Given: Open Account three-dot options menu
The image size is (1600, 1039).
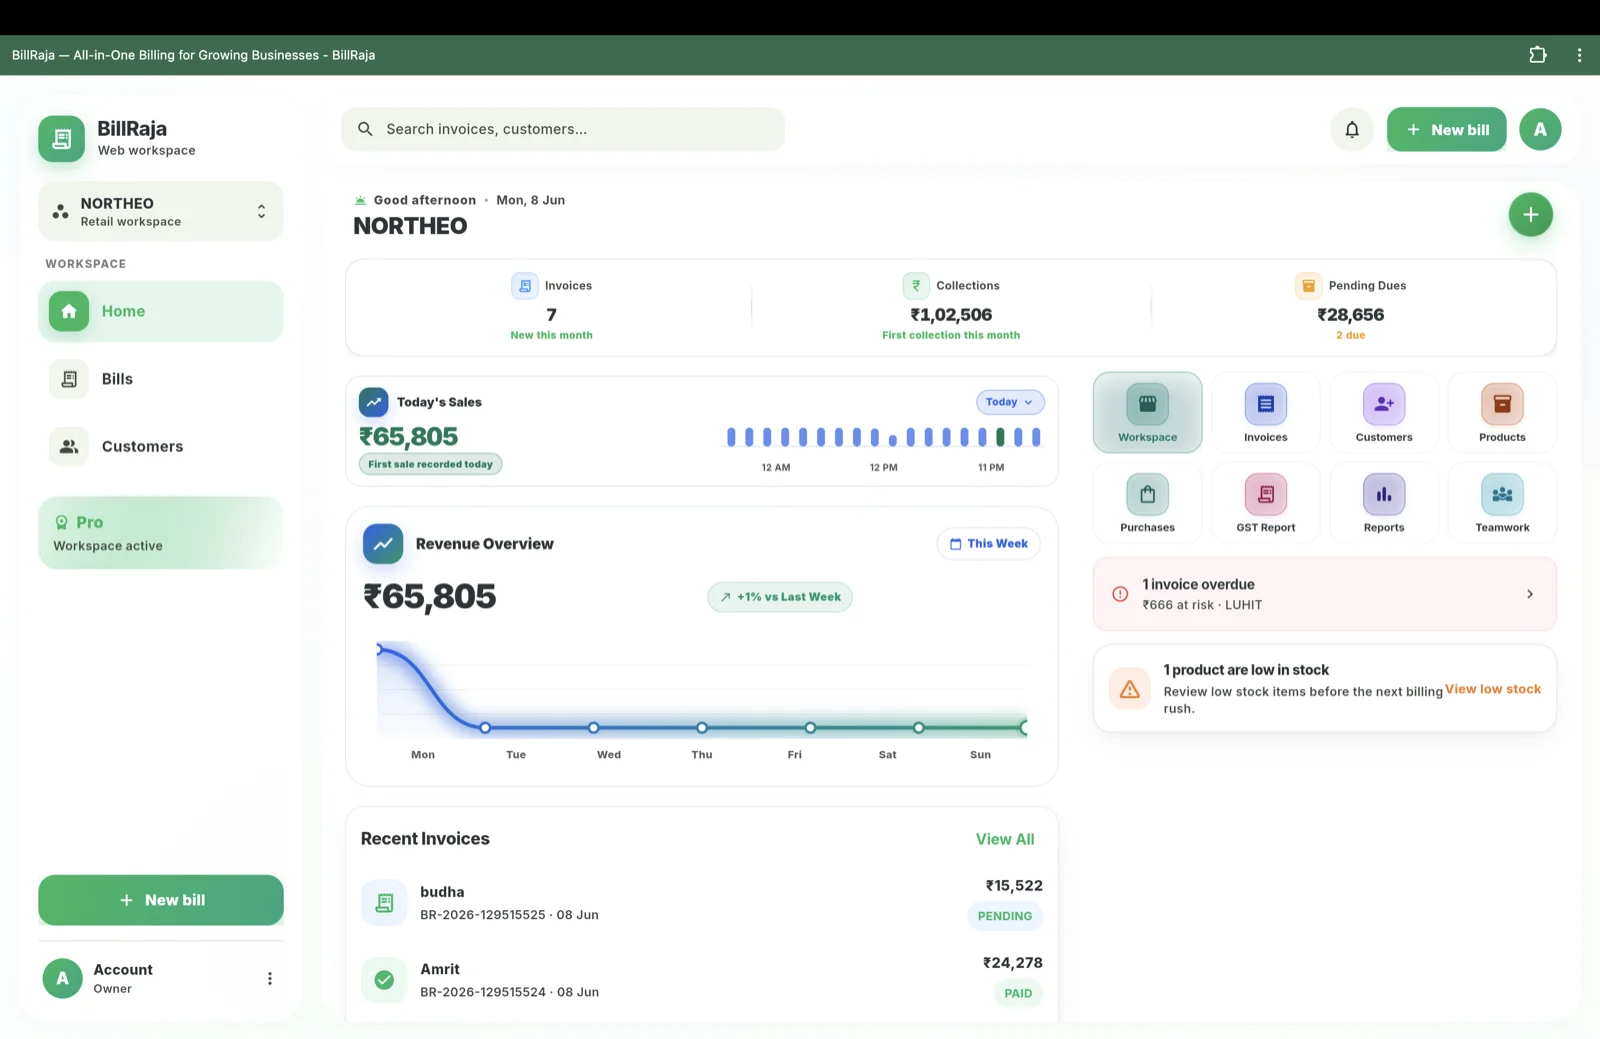Looking at the screenshot, I should (x=269, y=979).
